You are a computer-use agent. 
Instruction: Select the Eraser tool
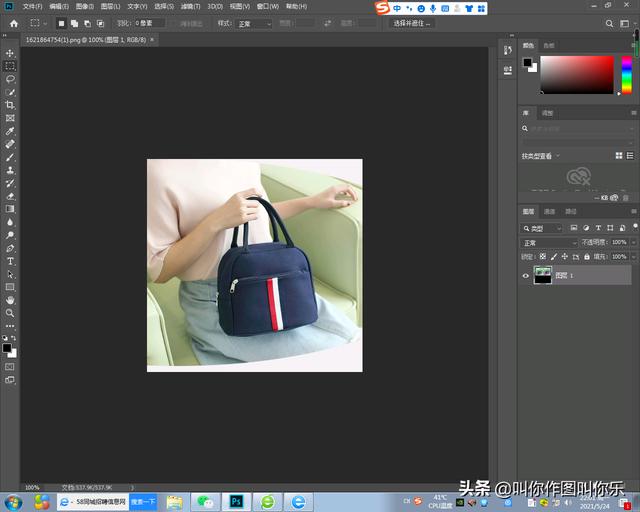click(11, 196)
